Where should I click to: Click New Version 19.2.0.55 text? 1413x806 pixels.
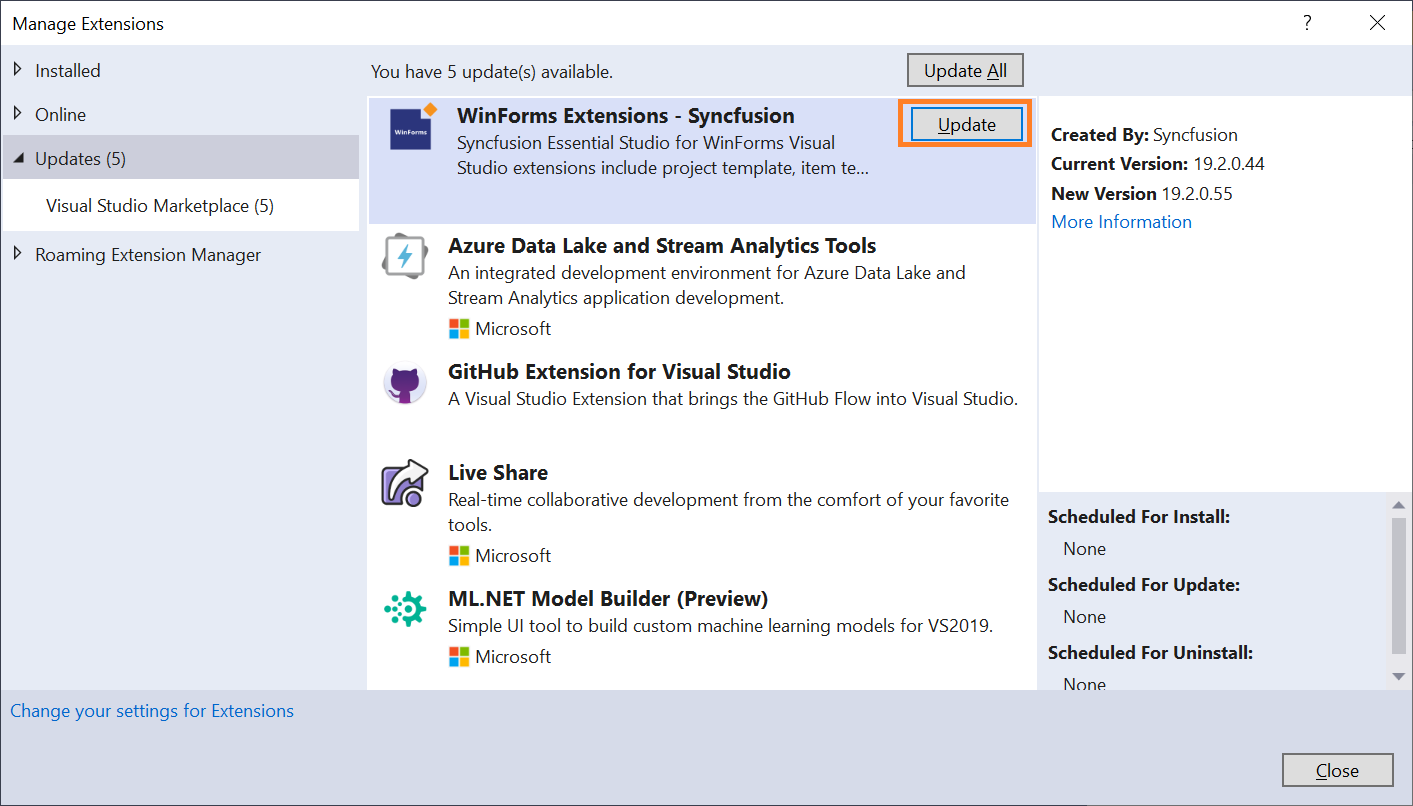pyautogui.click(x=1142, y=194)
